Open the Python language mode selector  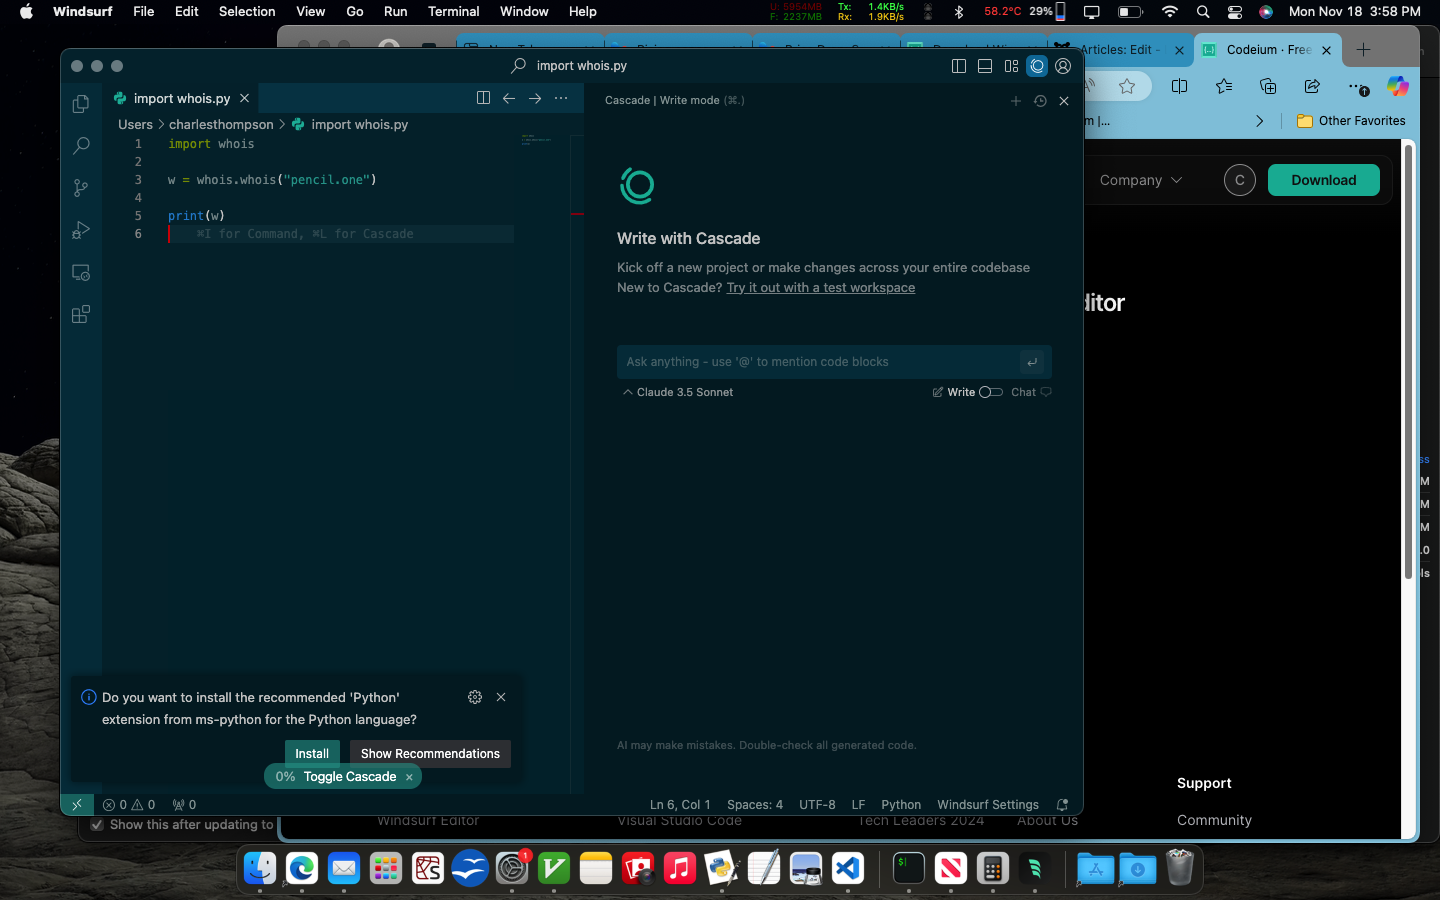point(900,805)
